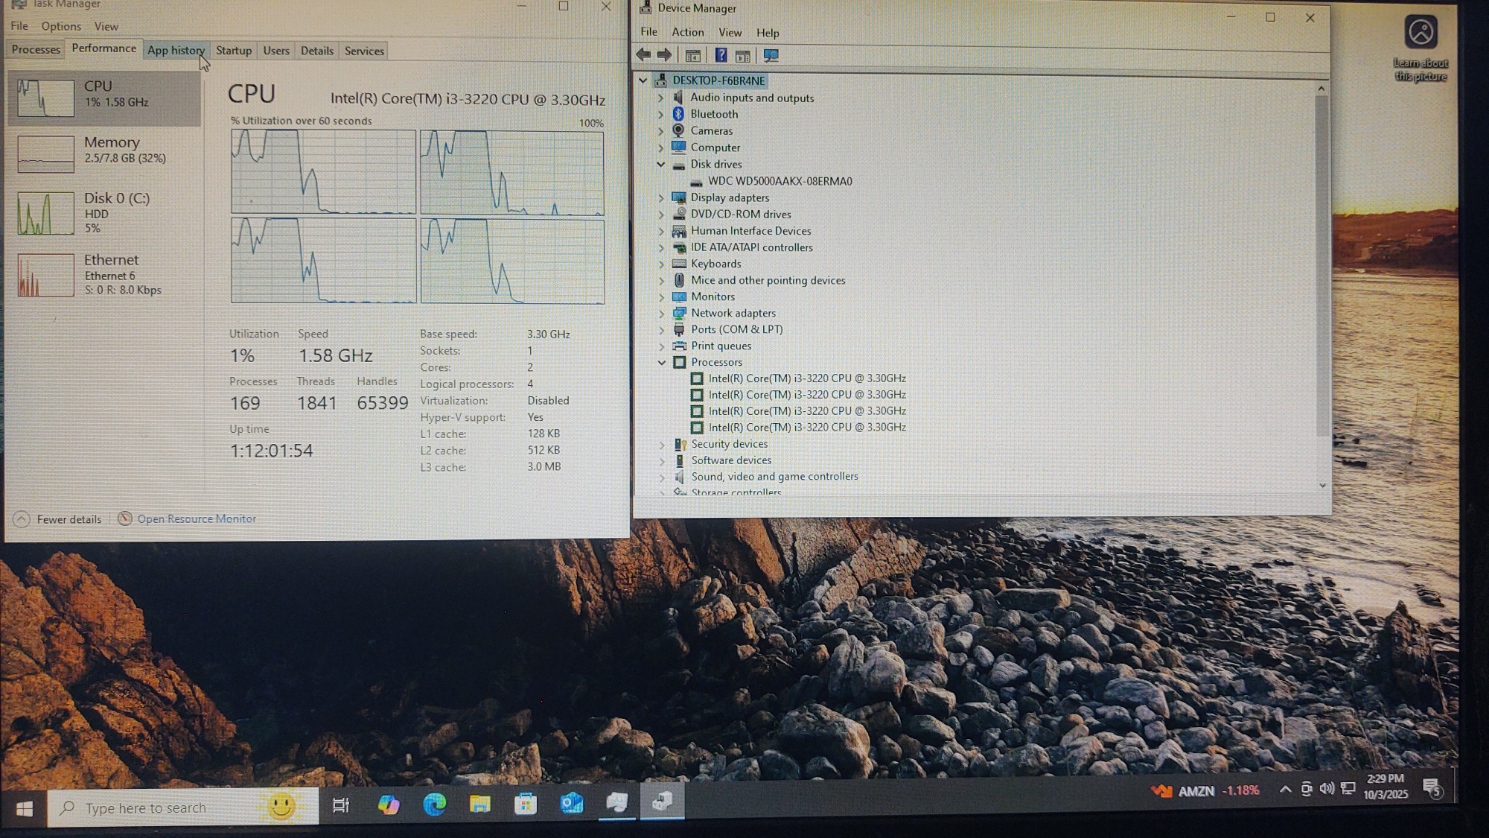Click the volume speaker icon in system tray
The width and height of the screenshot is (1489, 838).
pos(1327,790)
